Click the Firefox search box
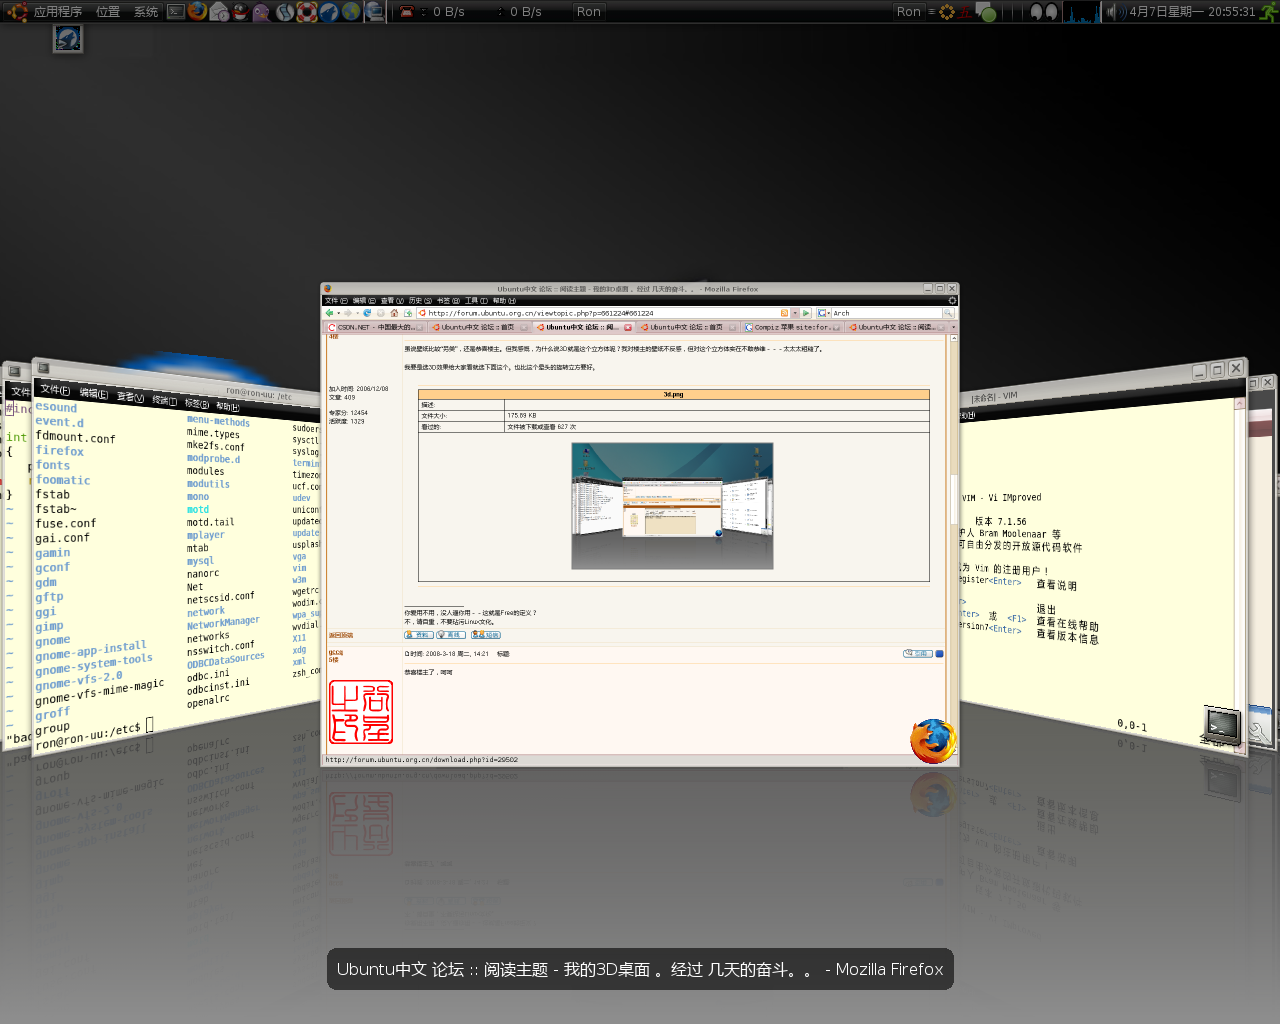Viewport: 1280px width, 1024px height. pyautogui.click(x=886, y=313)
